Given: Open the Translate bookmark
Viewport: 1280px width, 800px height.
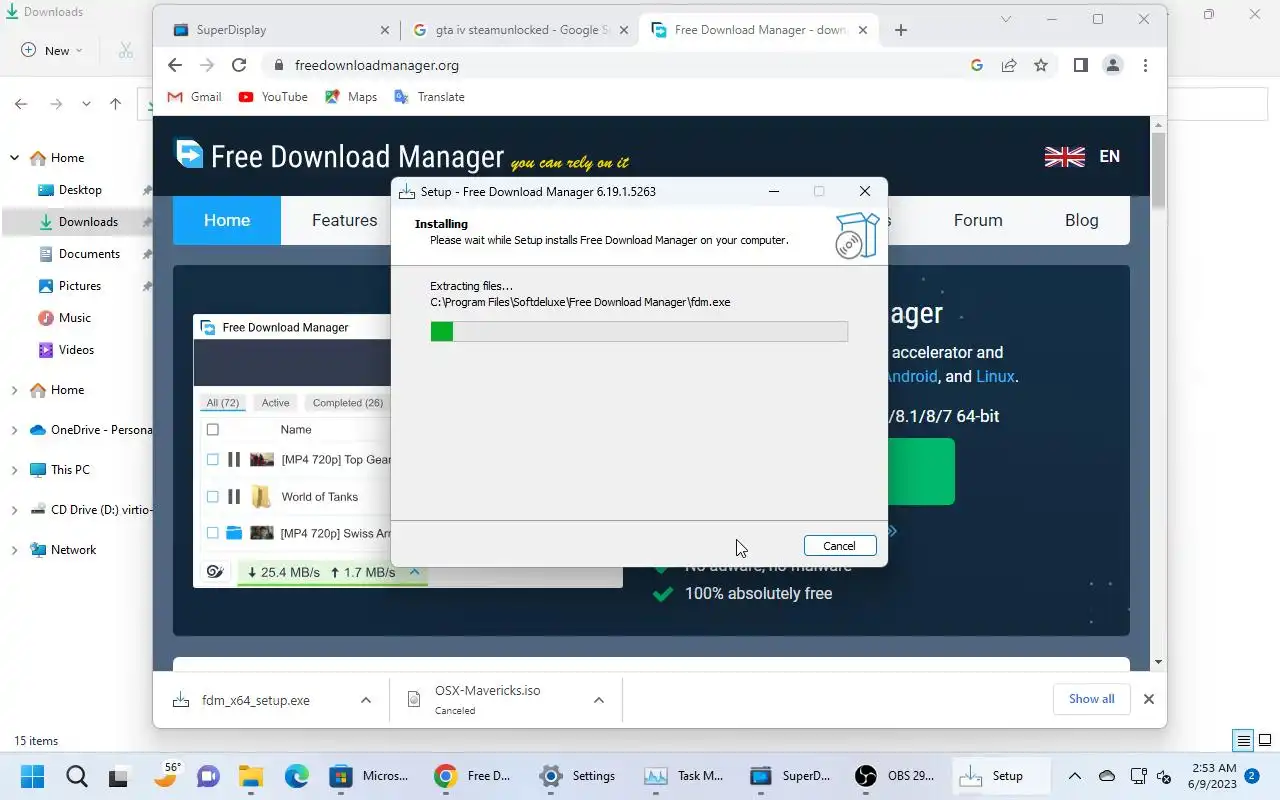Looking at the screenshot, I should pos(430,97).
